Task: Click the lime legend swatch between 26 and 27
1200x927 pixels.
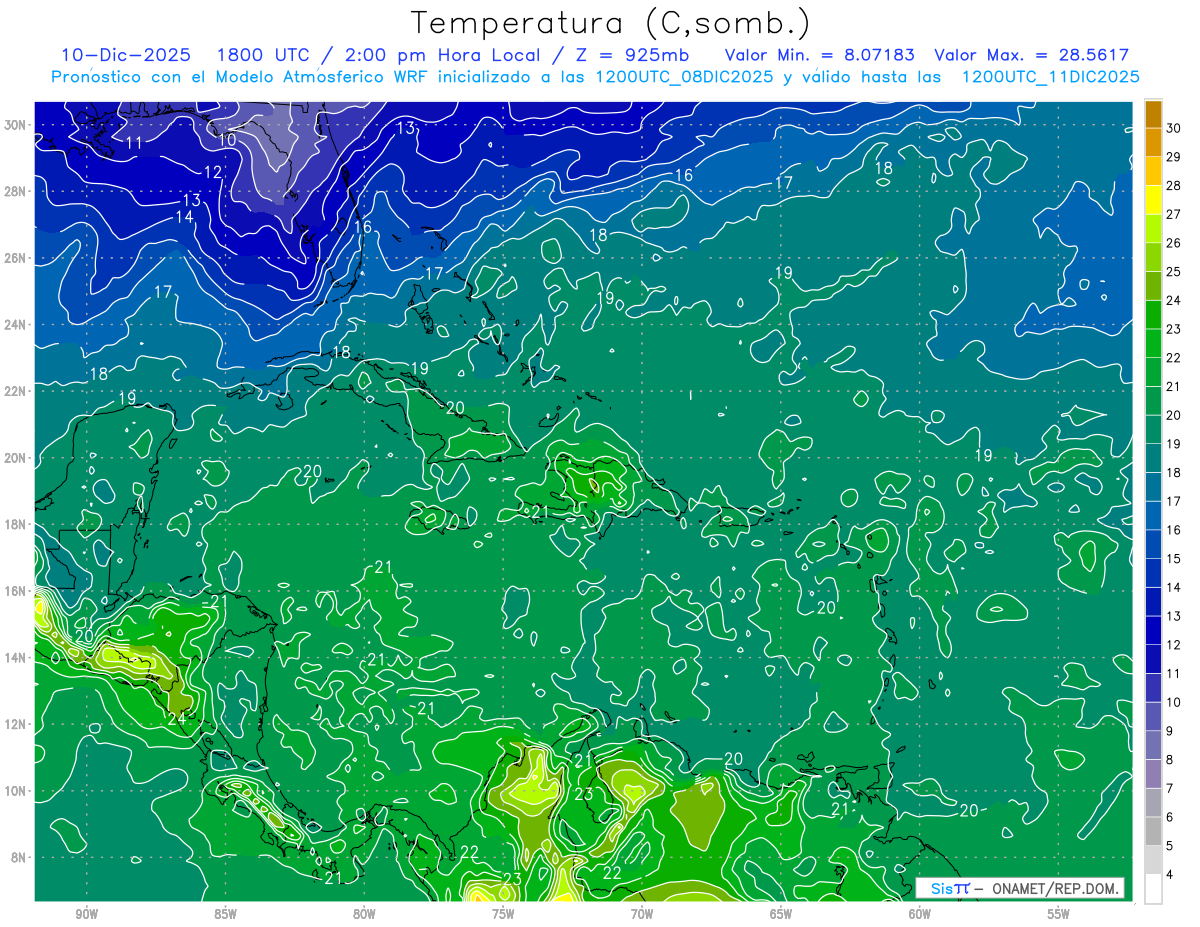Action: [x=1153, y=228]
